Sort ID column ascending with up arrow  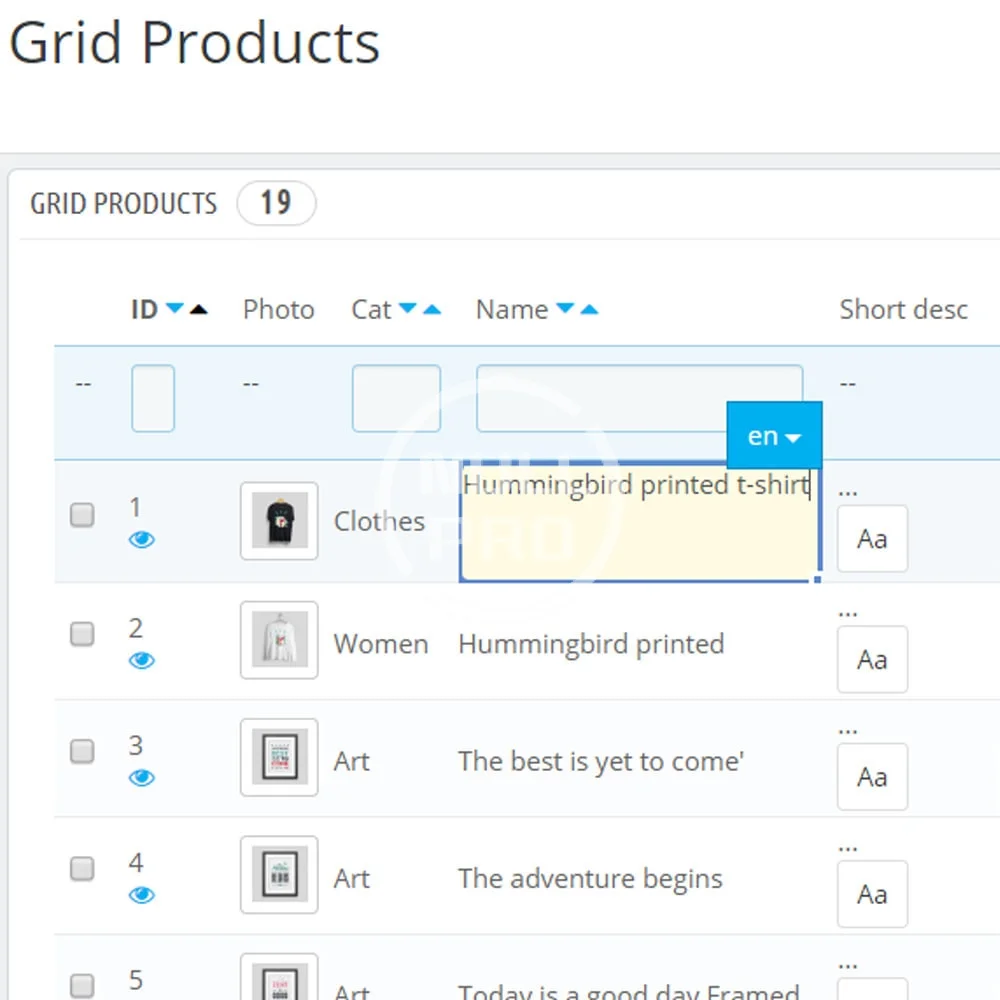click(x=198, y=309)
